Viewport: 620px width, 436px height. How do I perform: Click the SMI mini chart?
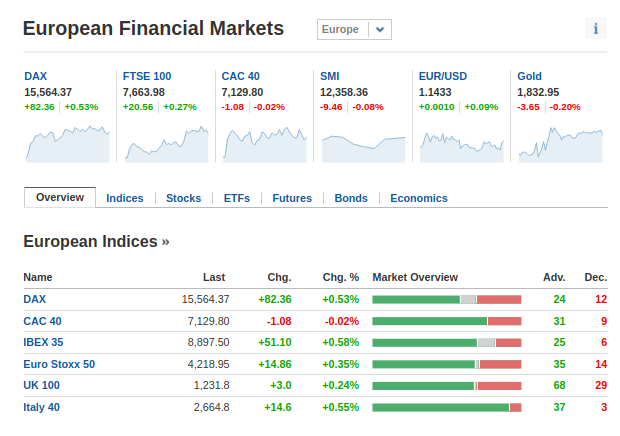pyautogui.click(x=364, y=148)
